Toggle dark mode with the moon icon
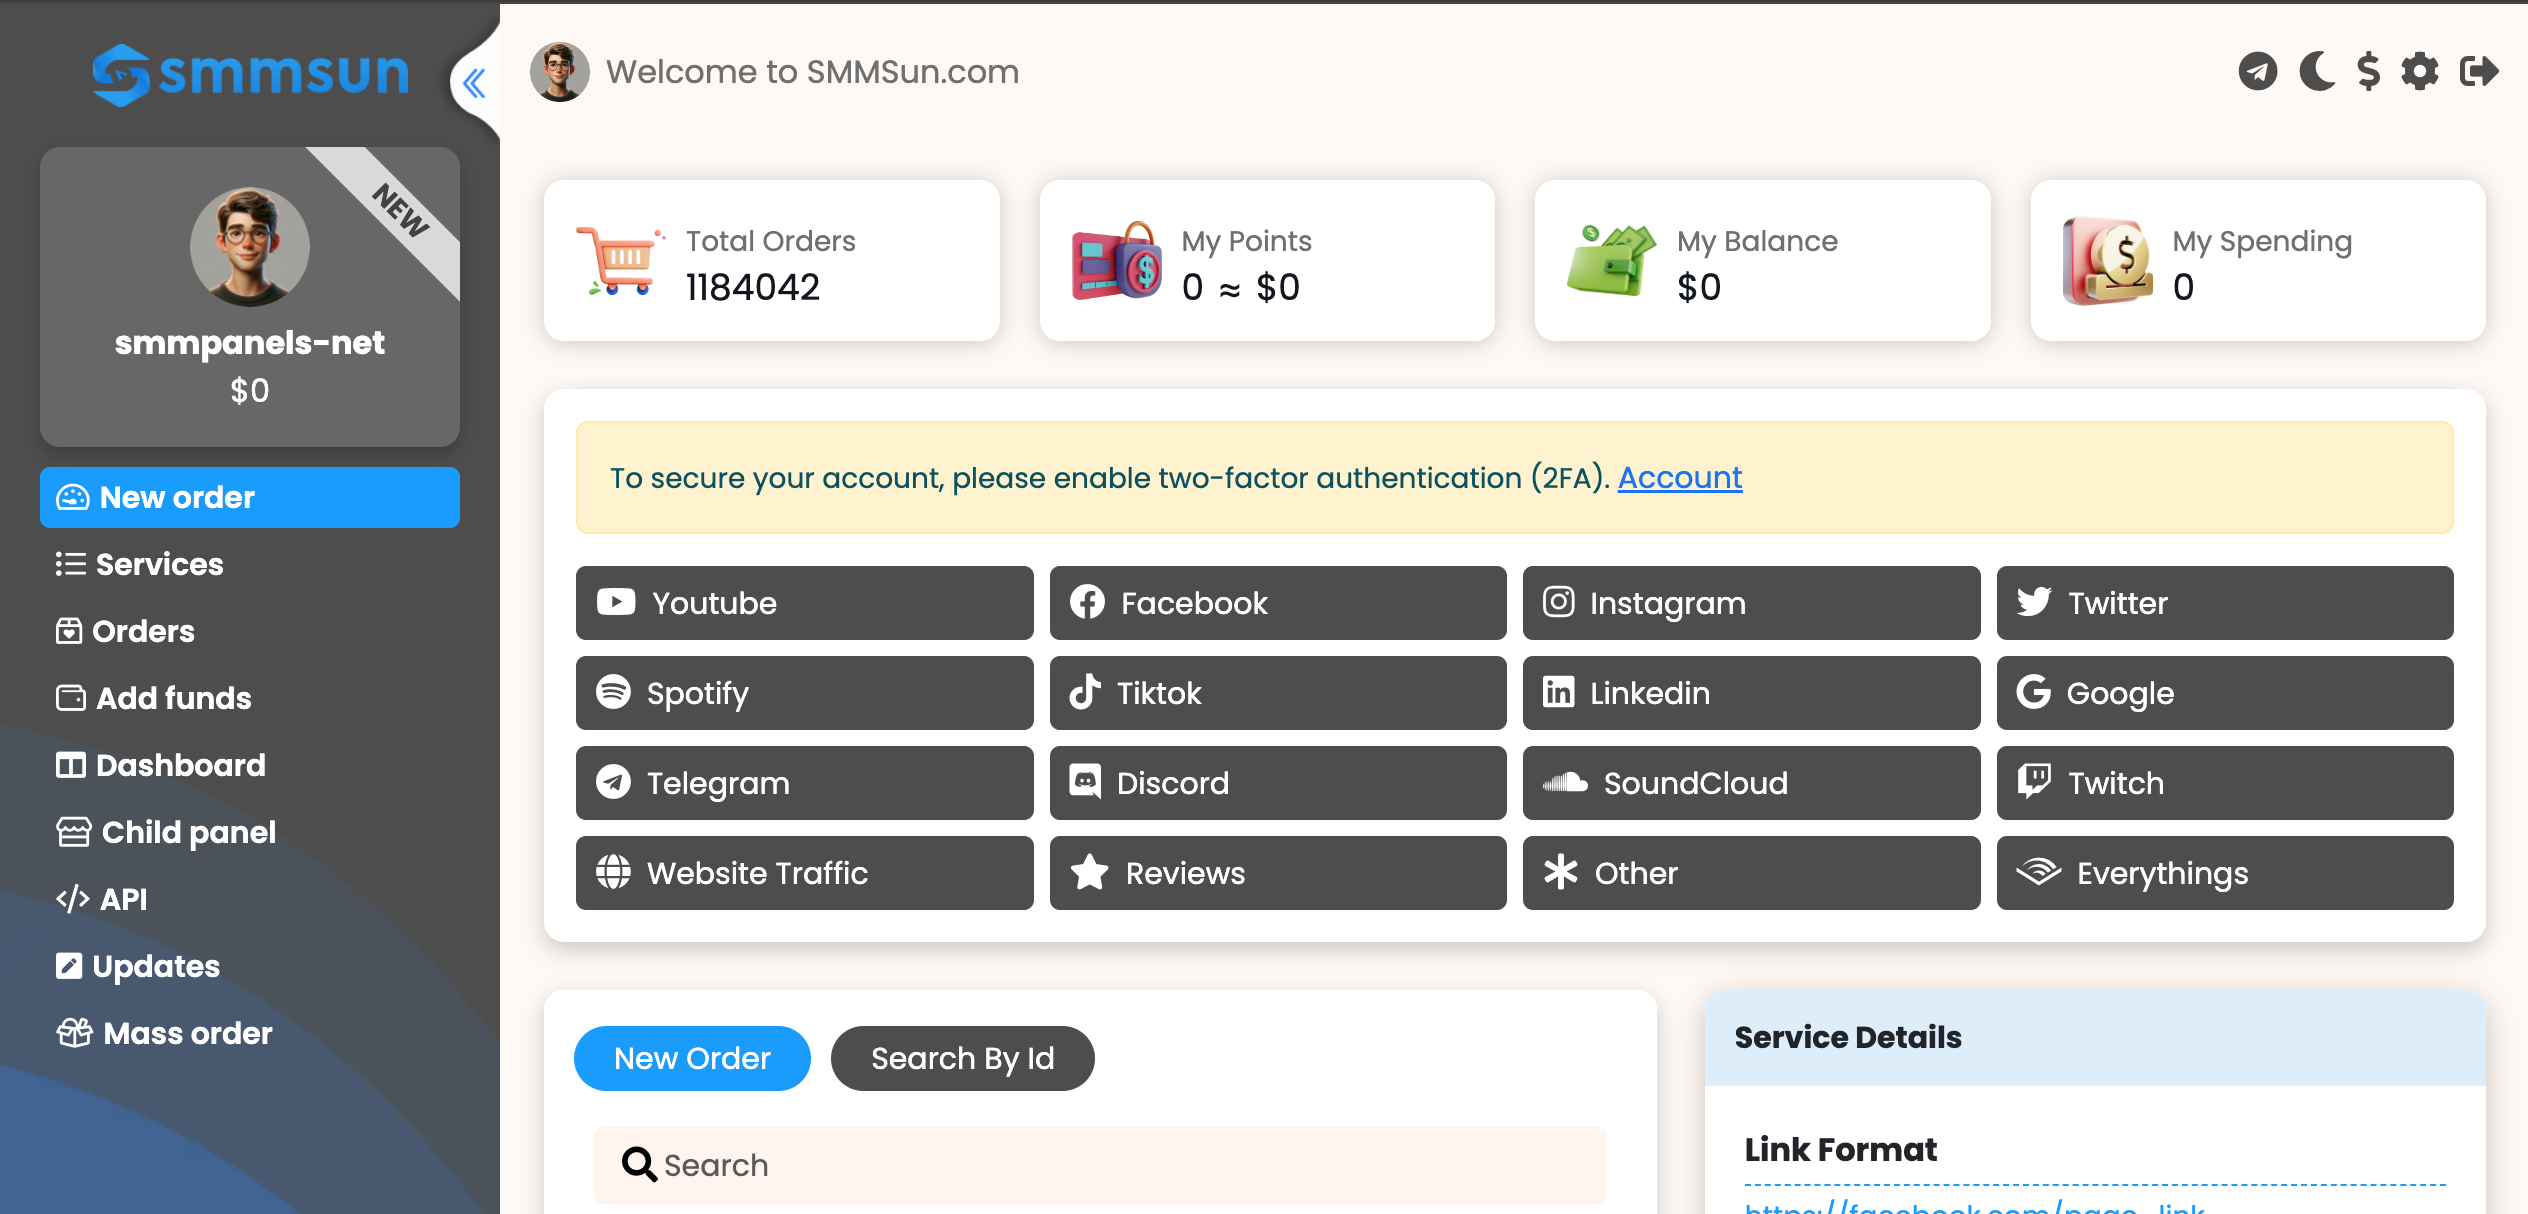The height and width of the screenshot is (1214, 2528). [2317, 71]
